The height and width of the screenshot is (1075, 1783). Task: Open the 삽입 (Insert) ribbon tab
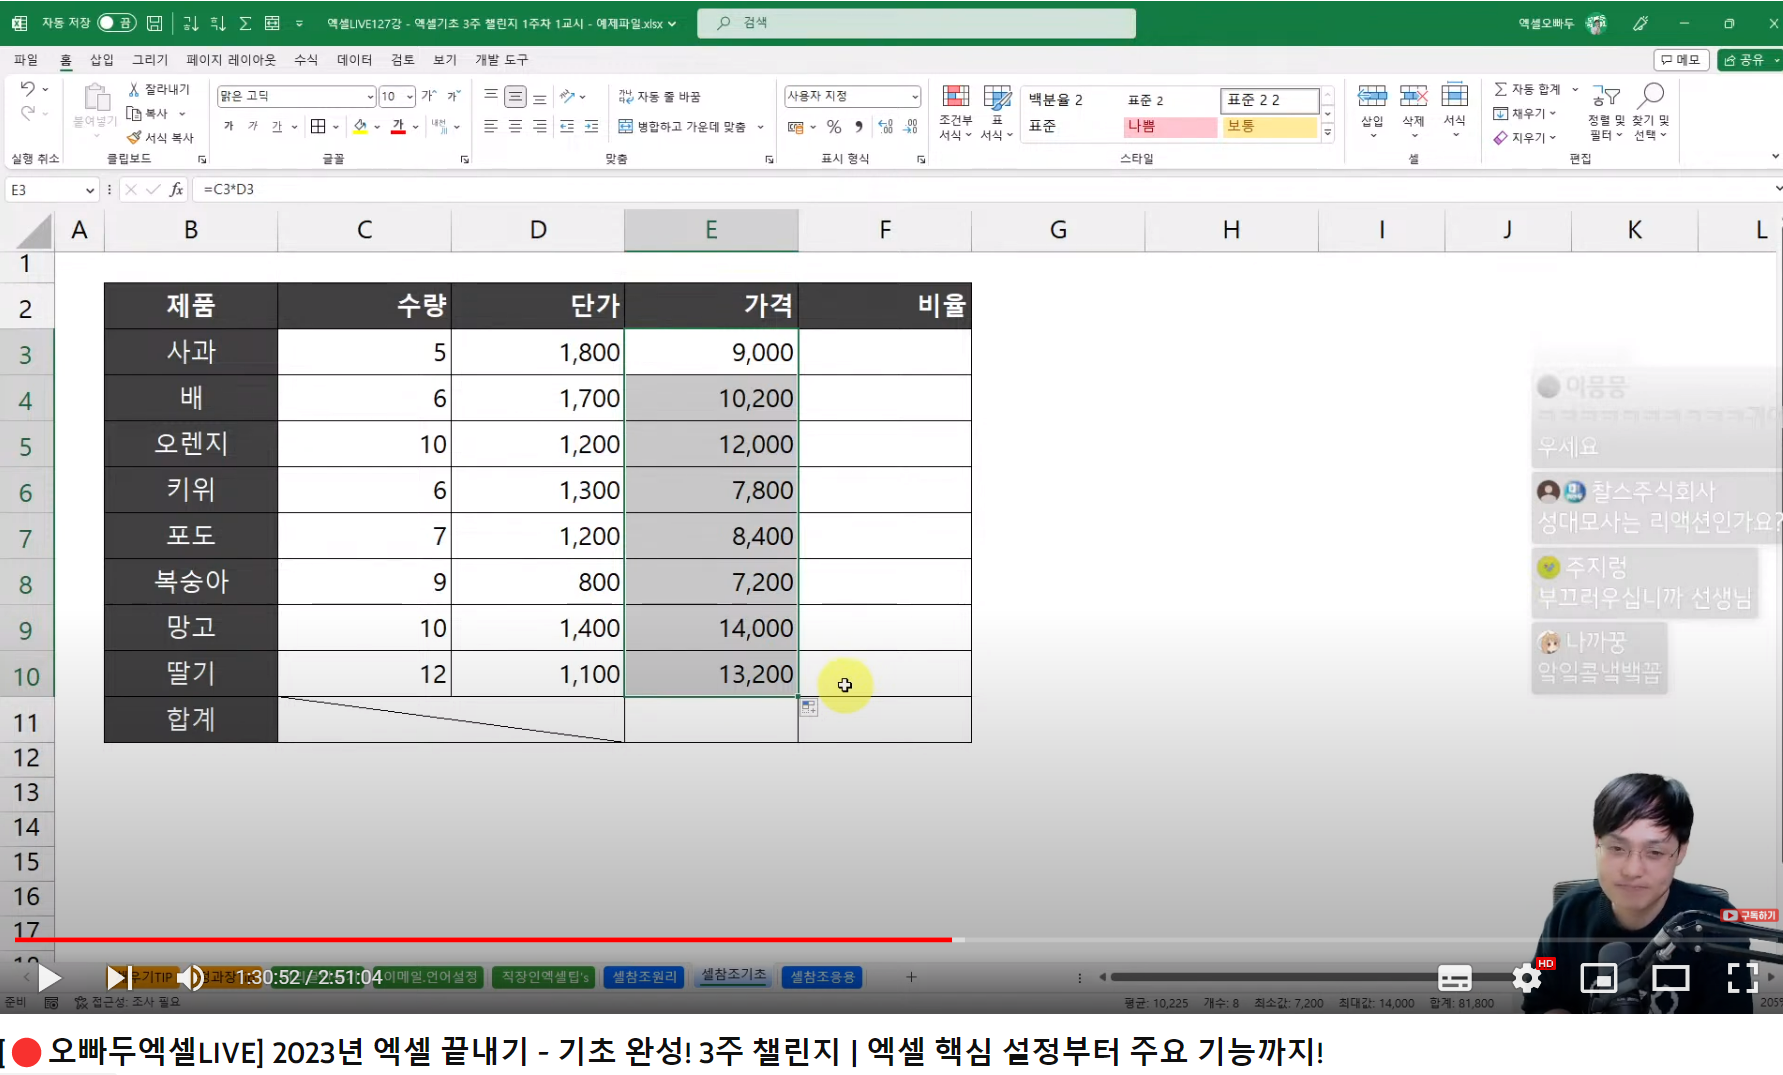pos(102,60)
